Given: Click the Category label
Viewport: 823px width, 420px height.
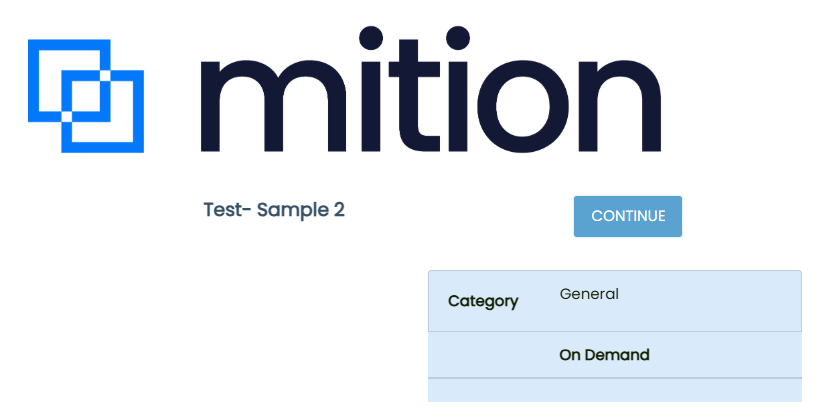Looking at the screenshot, I should coord(483,301).
